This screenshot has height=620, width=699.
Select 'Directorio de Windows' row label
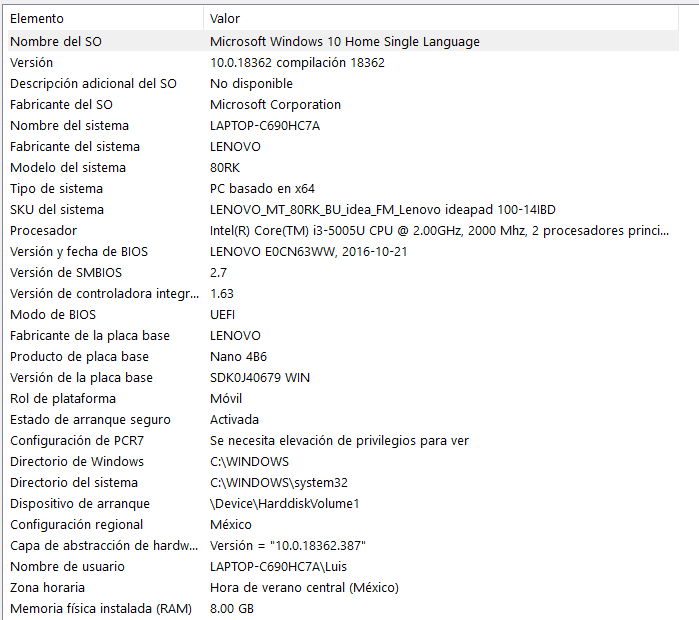point(77,460)
